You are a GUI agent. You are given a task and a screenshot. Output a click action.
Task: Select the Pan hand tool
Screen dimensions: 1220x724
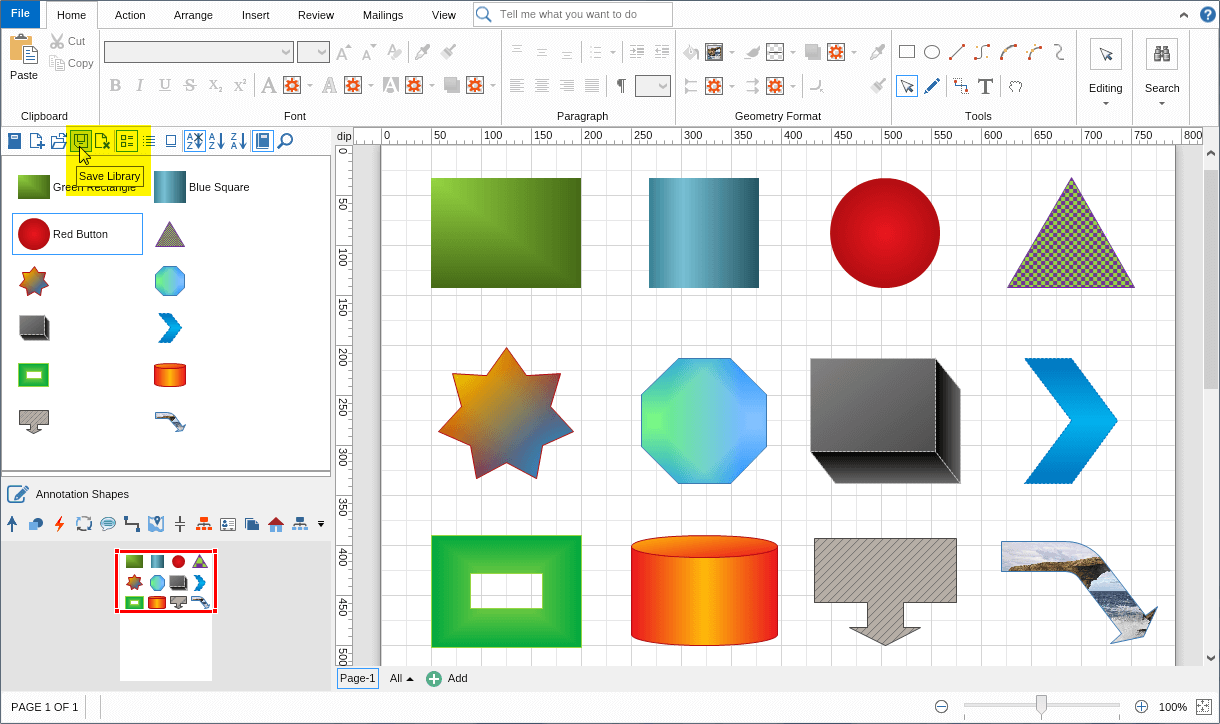1015,86
